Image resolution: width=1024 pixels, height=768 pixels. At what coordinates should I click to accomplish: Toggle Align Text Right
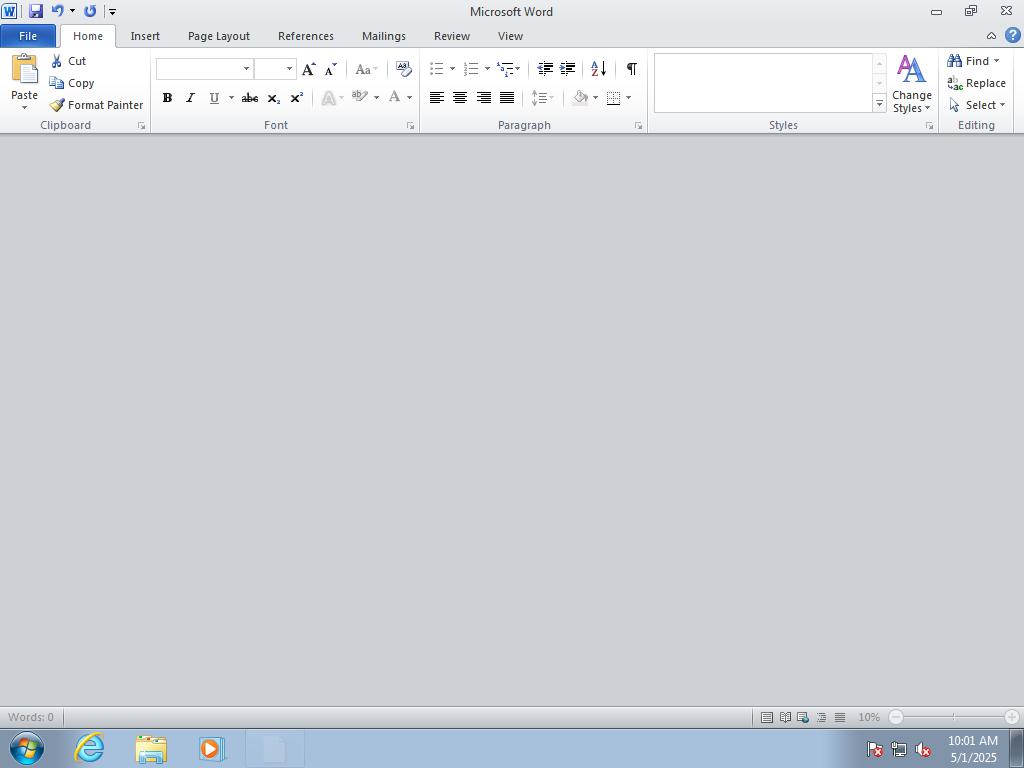click(x=483, y=98)
